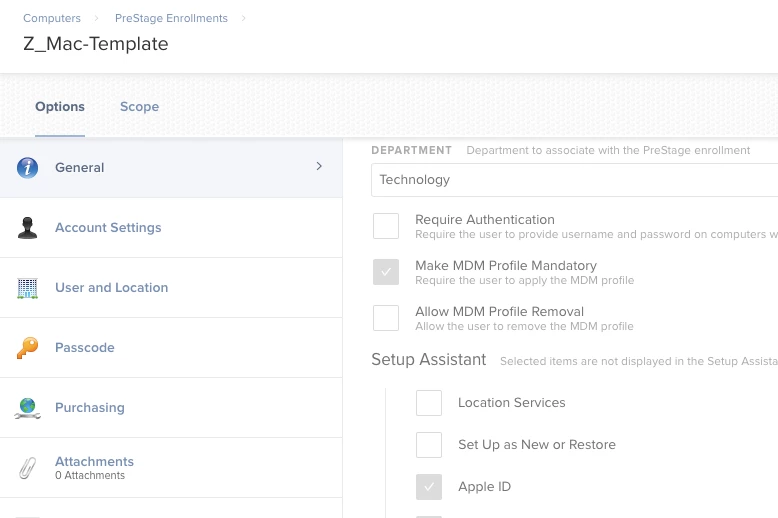Check Allow MDM Profile Removal
This screenshot has width=778, height=518.
coord(386,318)
